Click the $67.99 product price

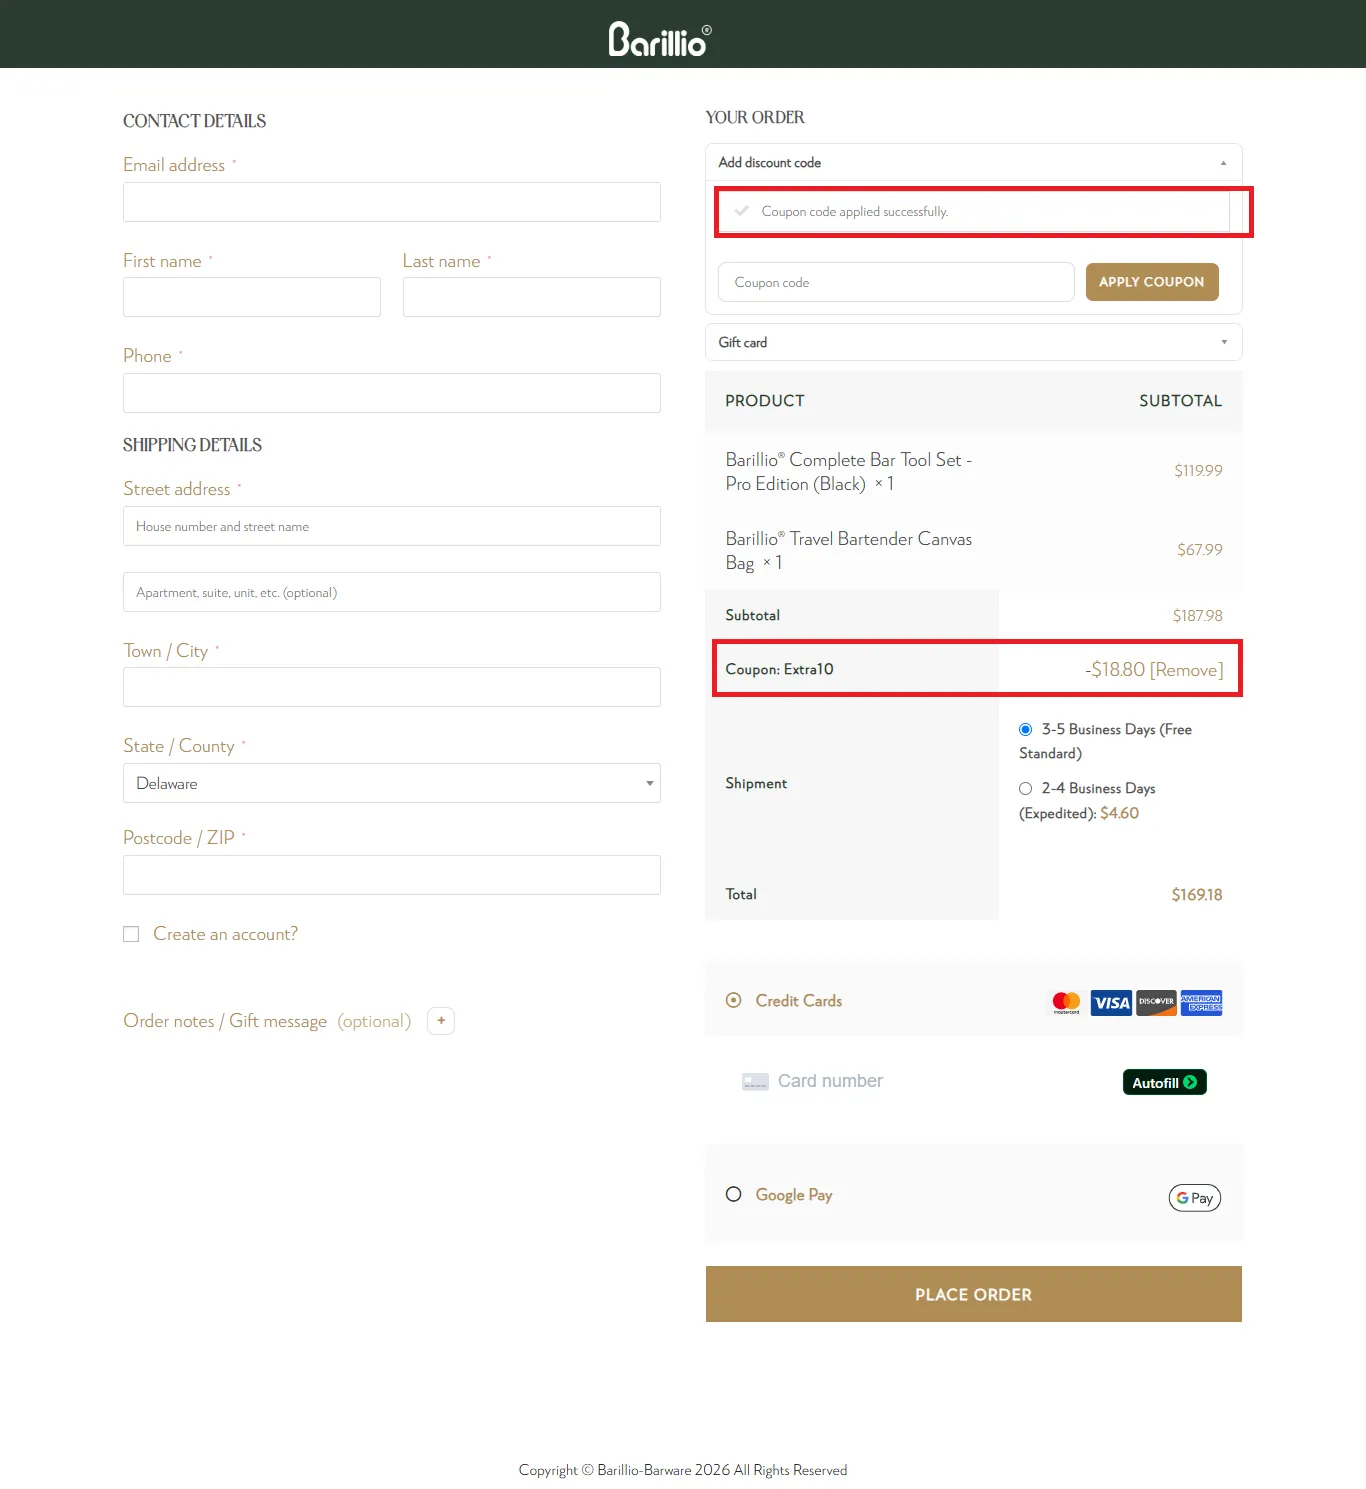[1200, 550]
